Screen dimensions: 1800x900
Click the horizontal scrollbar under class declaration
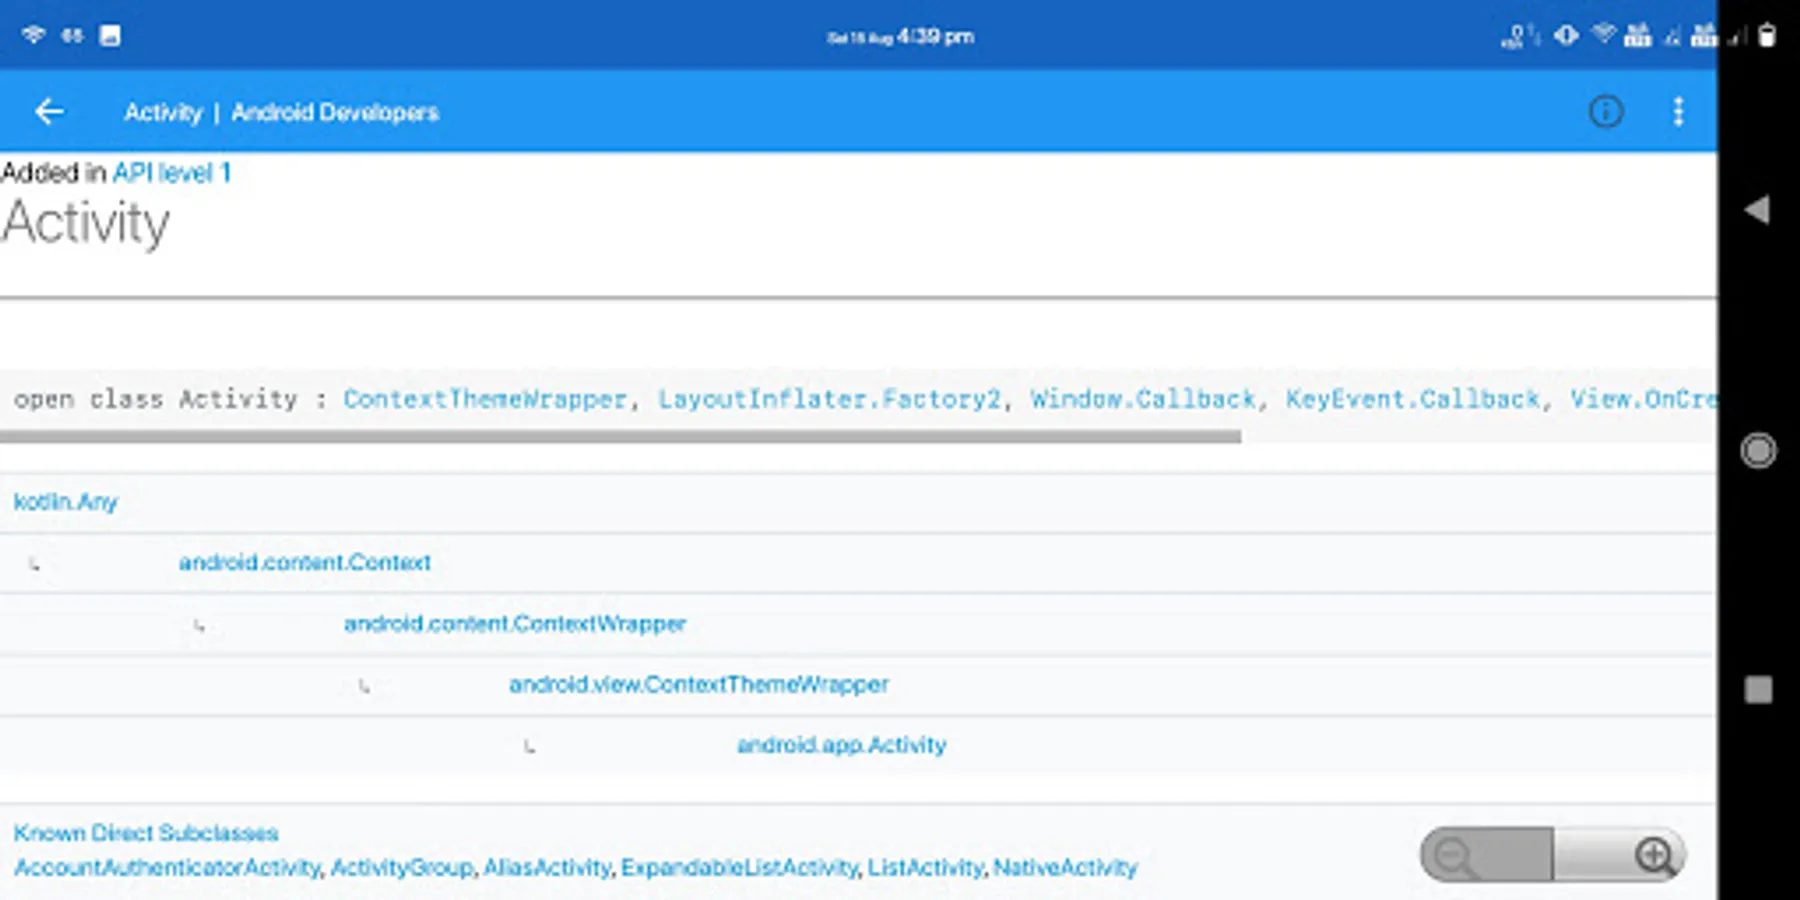point(620,437)
